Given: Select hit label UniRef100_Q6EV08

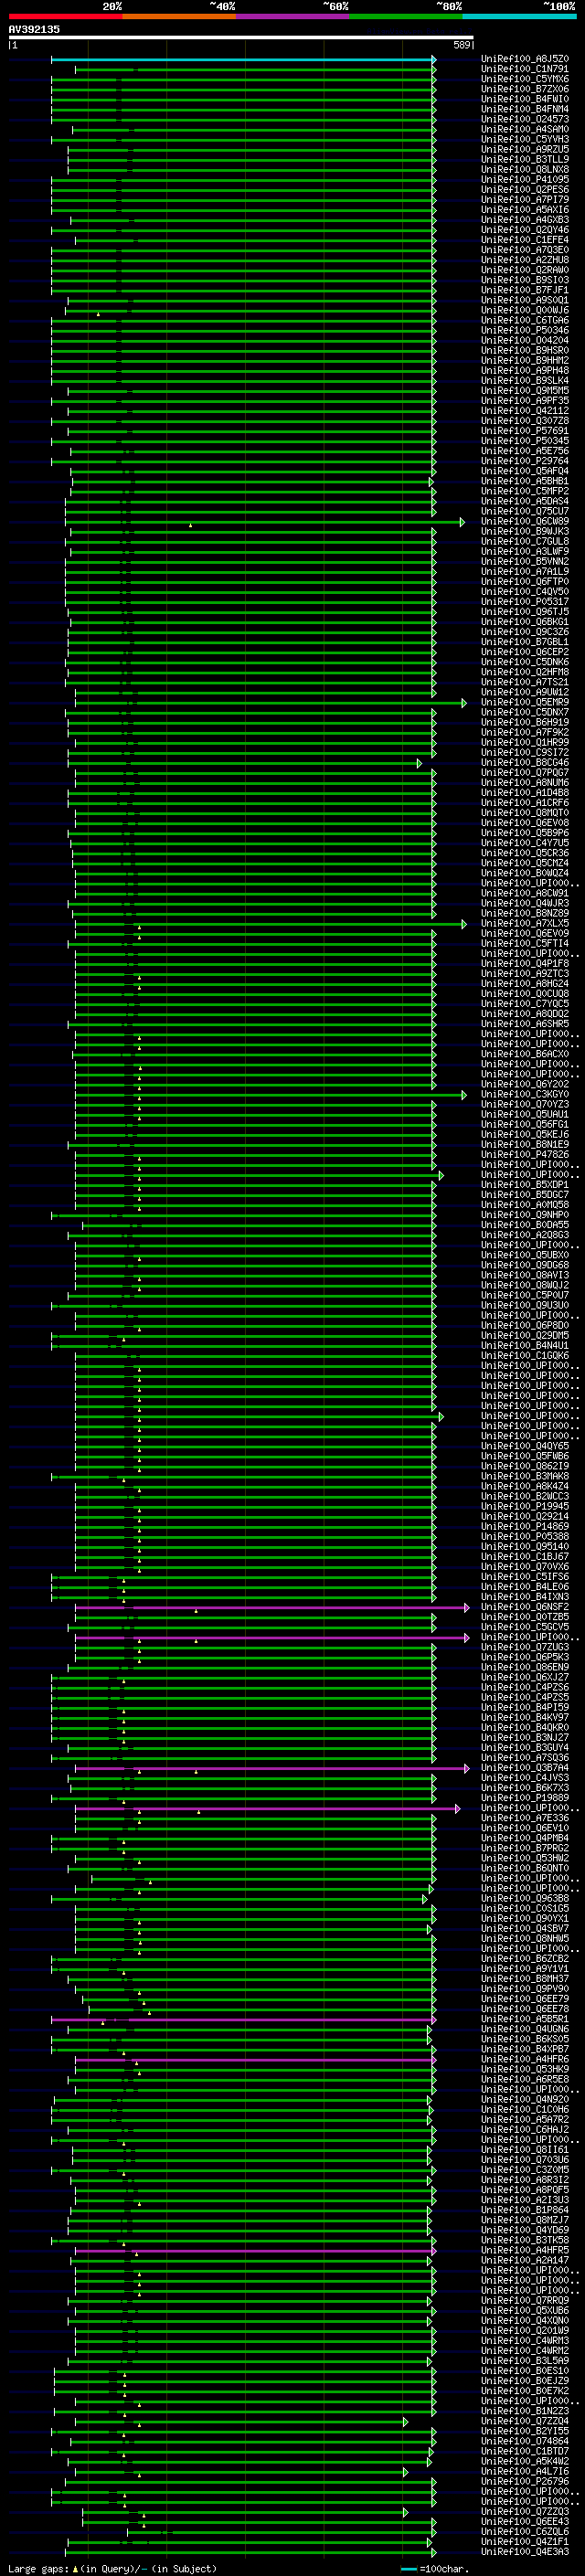Looking at the screenshot, I should (x=525, y=823).
